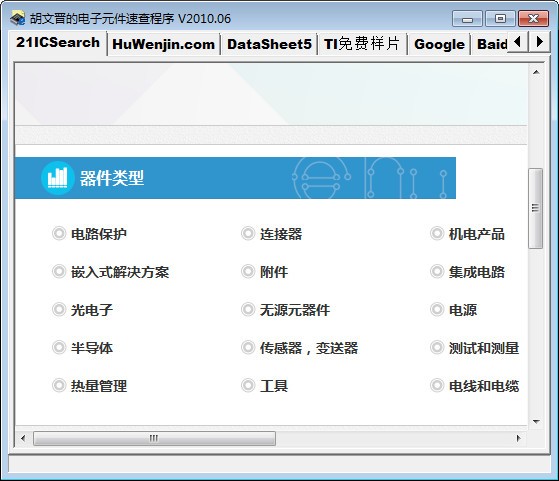Click the bar chart icon beside 器件类型
This screenshot has height=481, width=559.
point(58,178)
